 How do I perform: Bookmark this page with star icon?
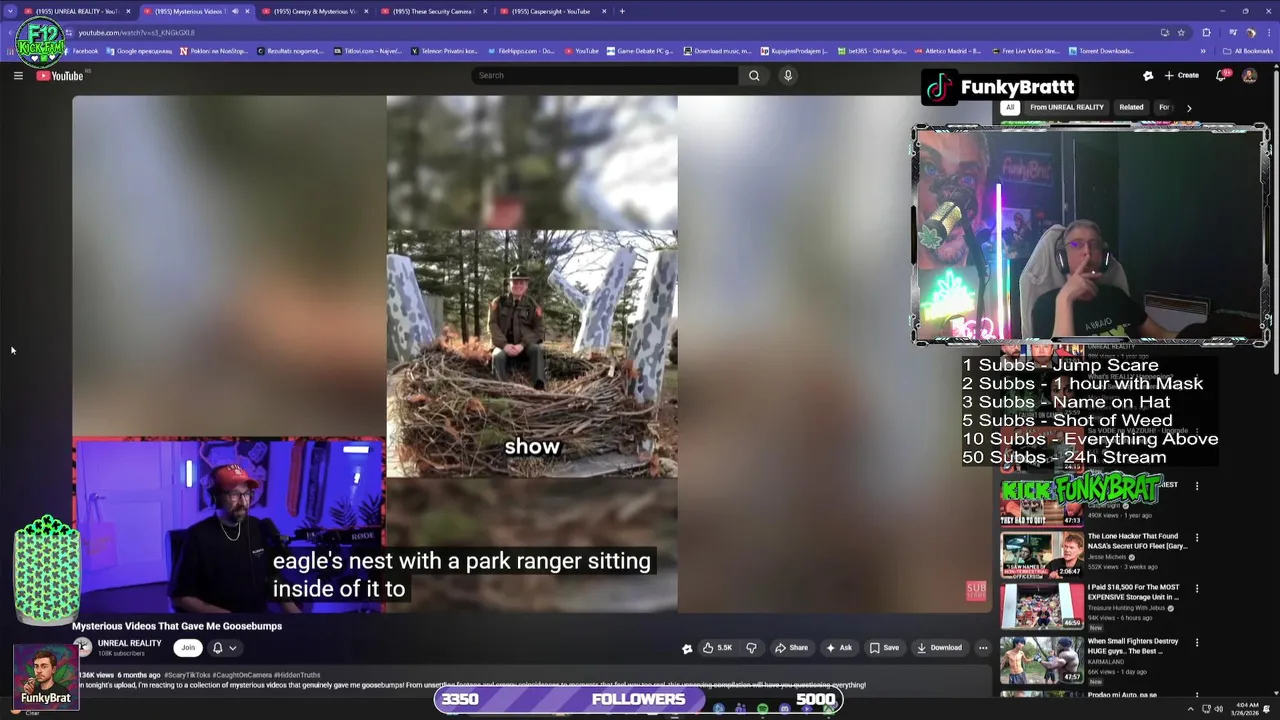pyautogui.click(x=1181, y=32)
